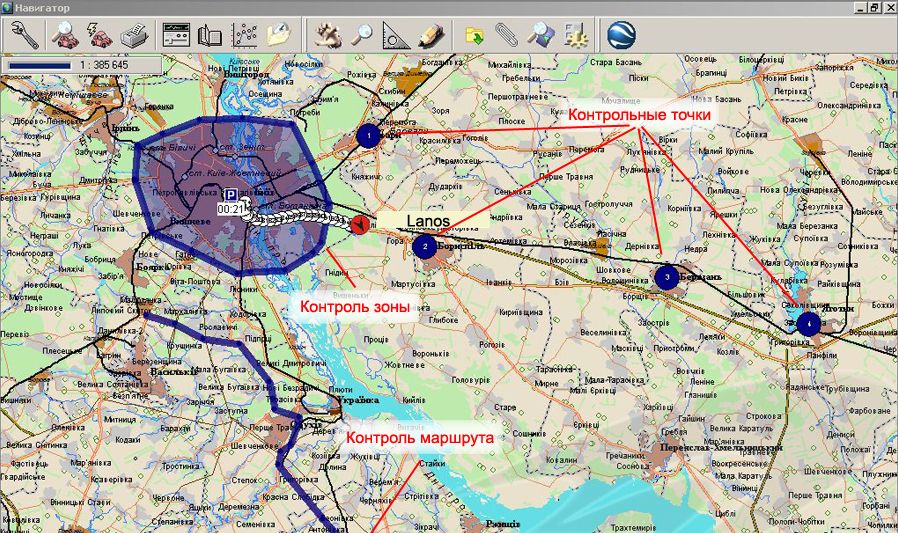Image resolution: width=898 pixels, height=533 pixels.
Task: Click control point 2 marker near Бориспіль
Action: 425,246
